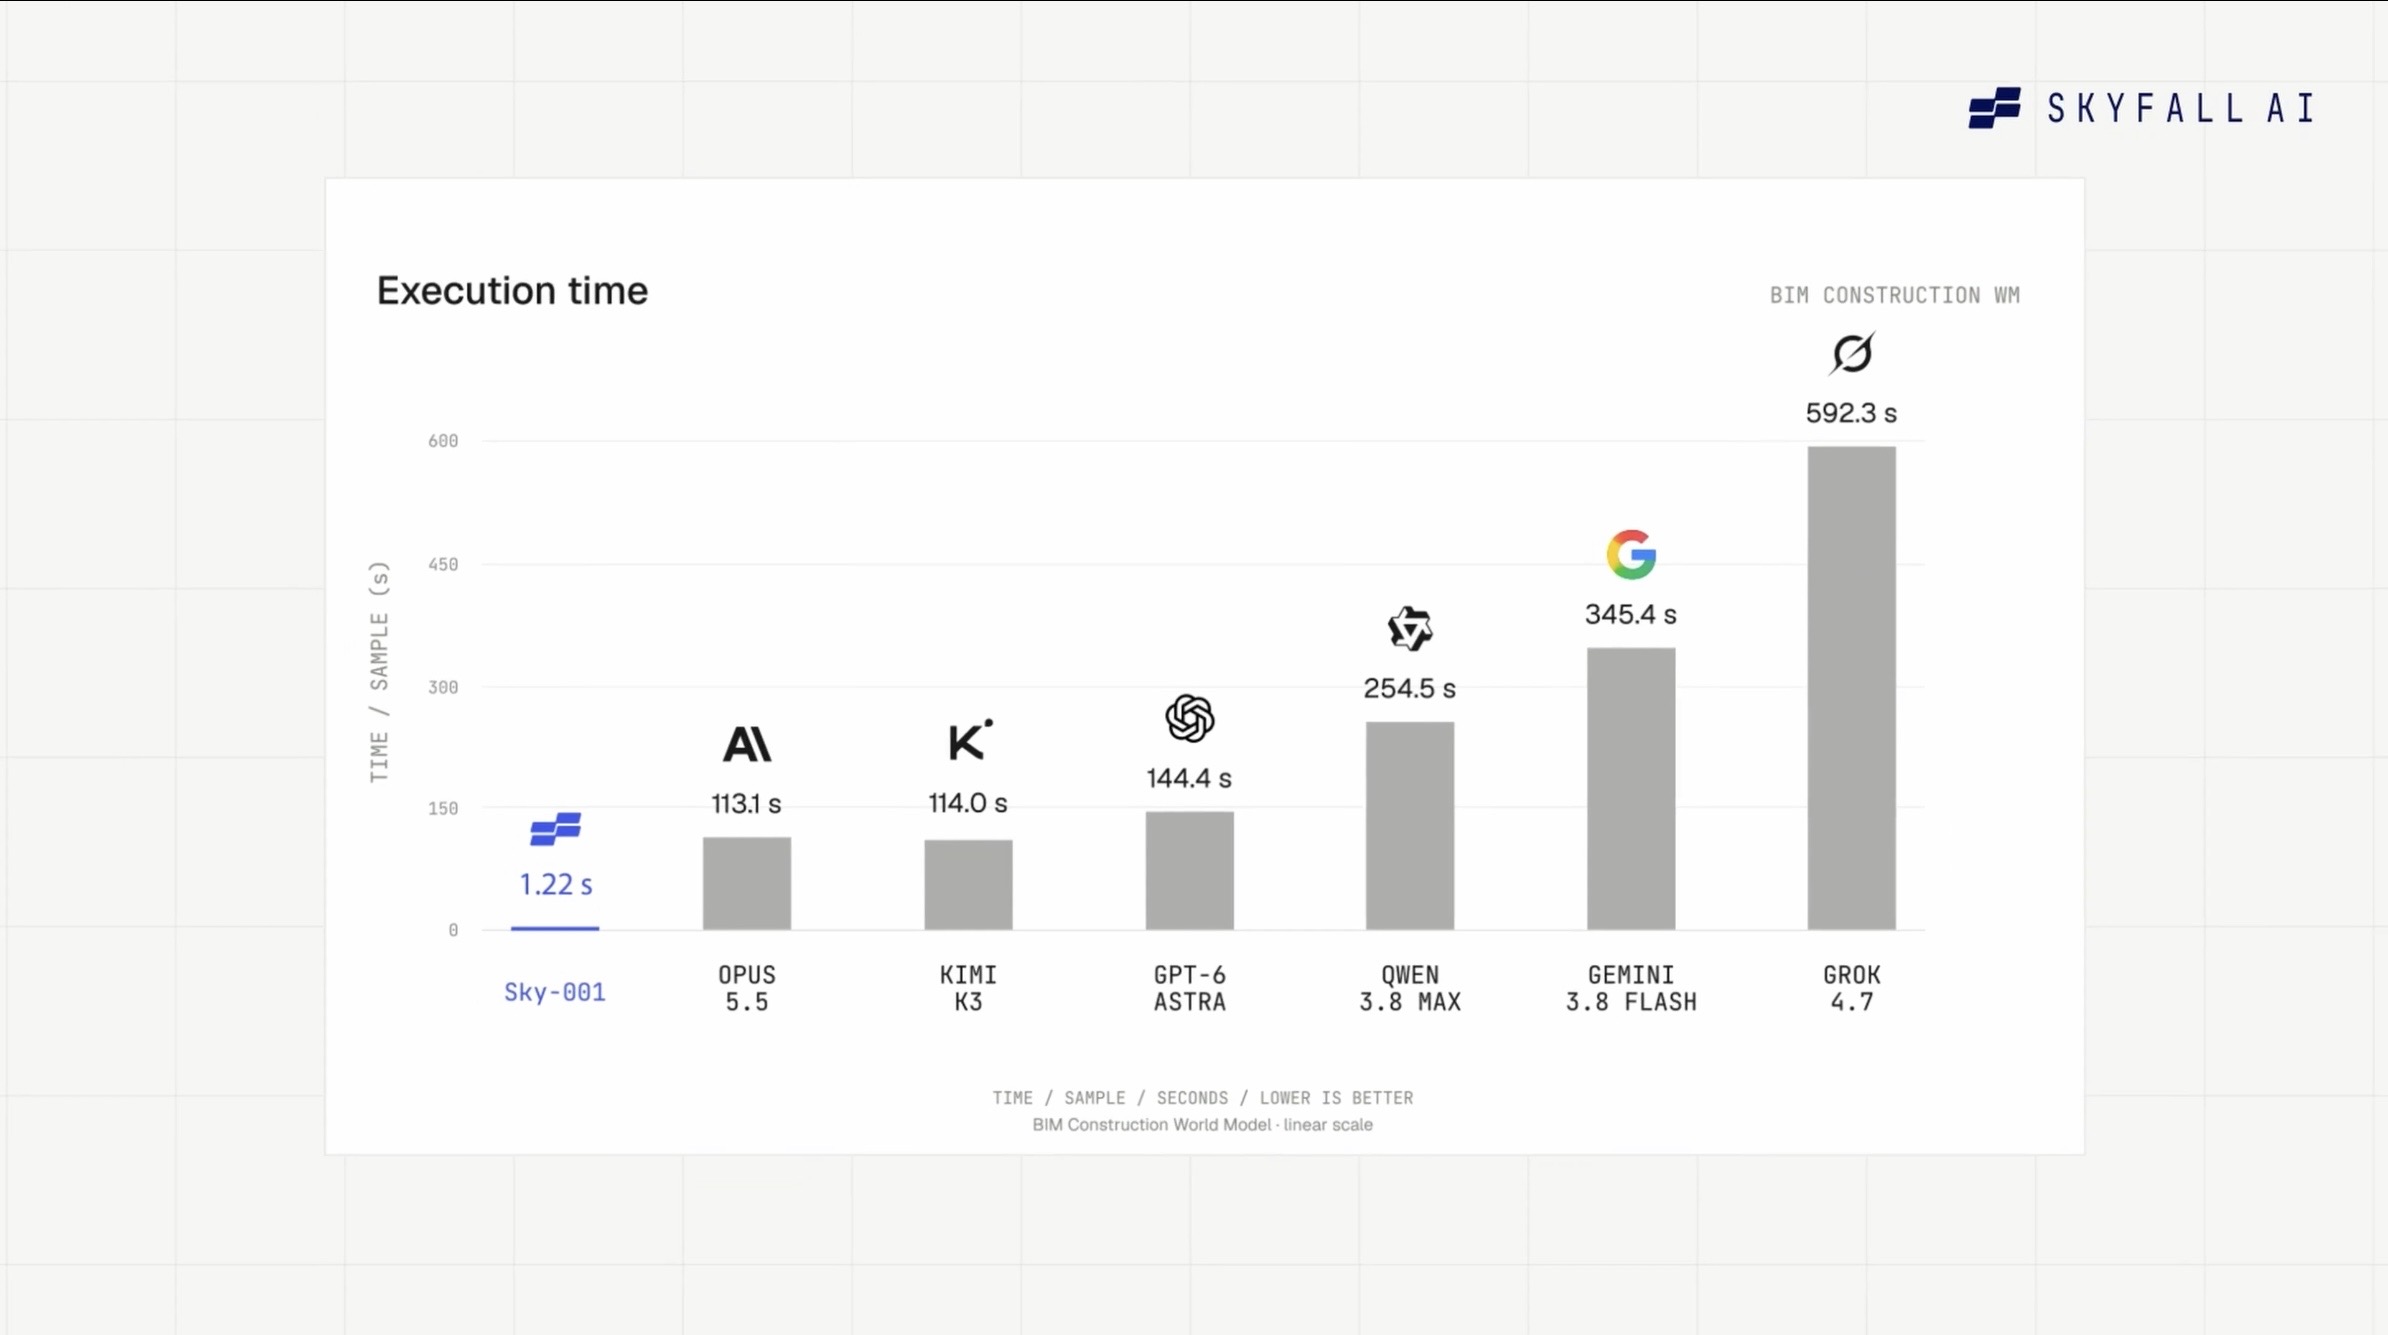Click the QWEN 3.8 MAX axis label

coord(1410,988)
